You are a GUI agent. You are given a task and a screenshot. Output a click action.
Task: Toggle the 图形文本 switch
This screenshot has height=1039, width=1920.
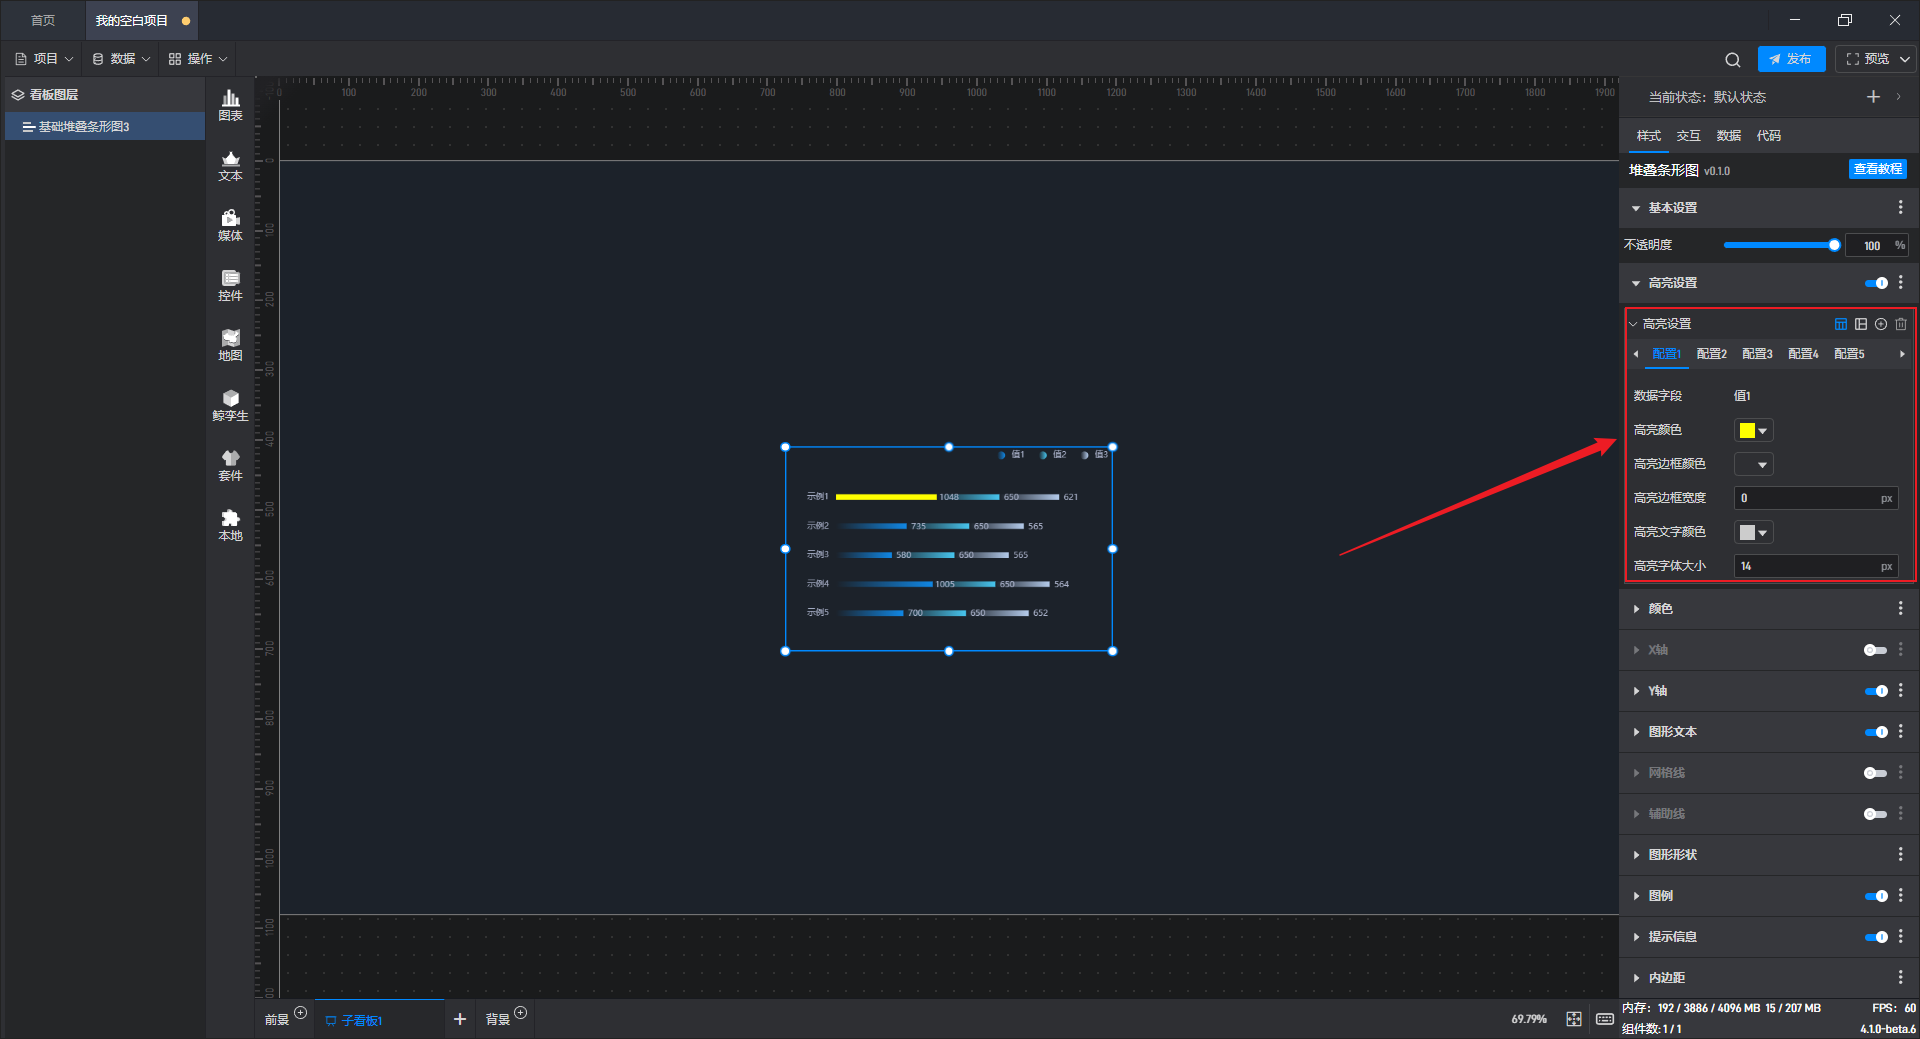click(1876, 732)
